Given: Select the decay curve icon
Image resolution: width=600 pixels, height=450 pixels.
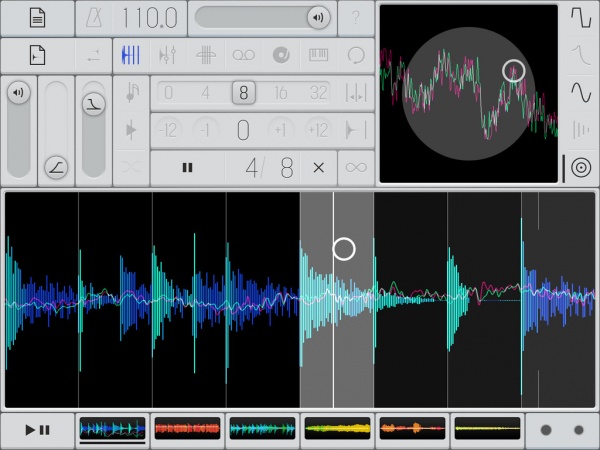Looking at the screenshot, I should [581, 55].
